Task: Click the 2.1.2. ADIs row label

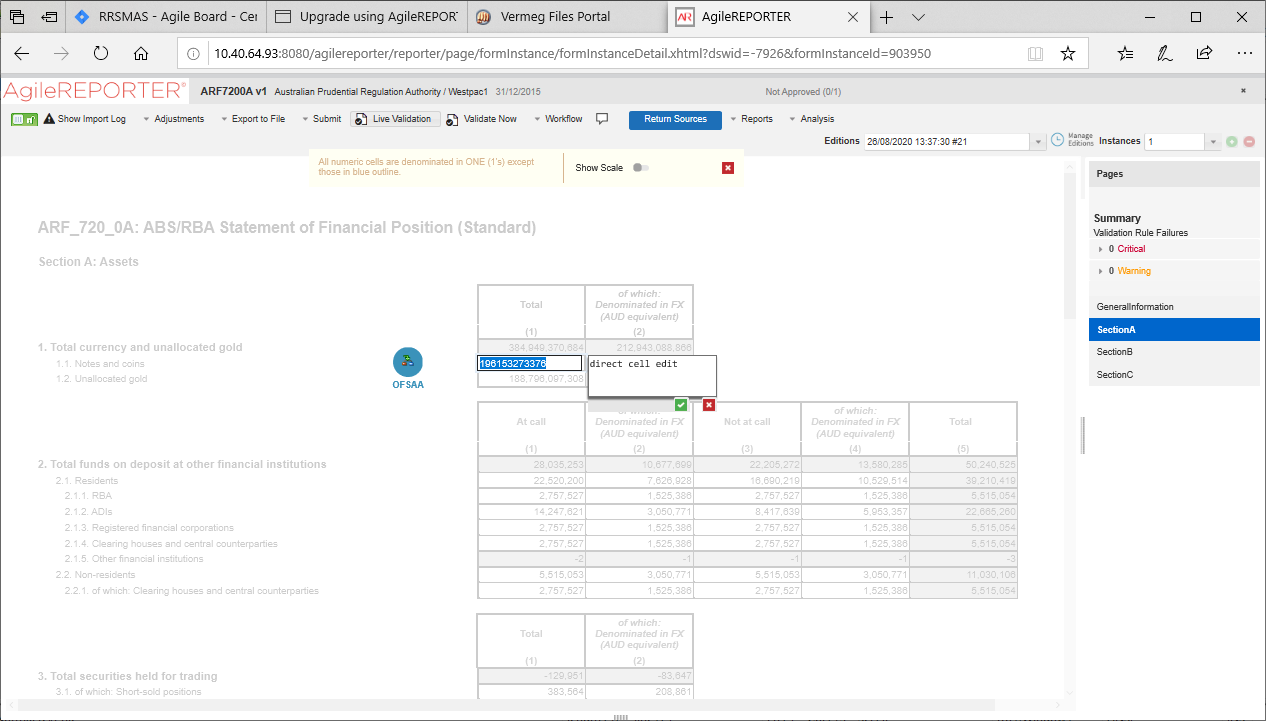Action: (x=88, y=511)
